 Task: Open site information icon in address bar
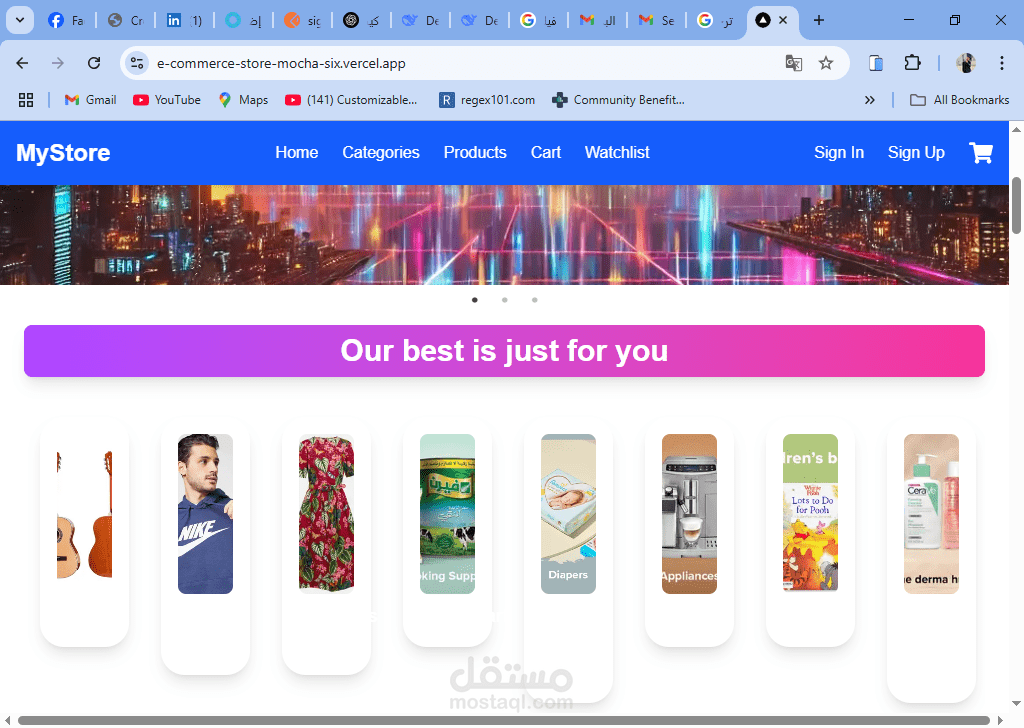[136, 63]
